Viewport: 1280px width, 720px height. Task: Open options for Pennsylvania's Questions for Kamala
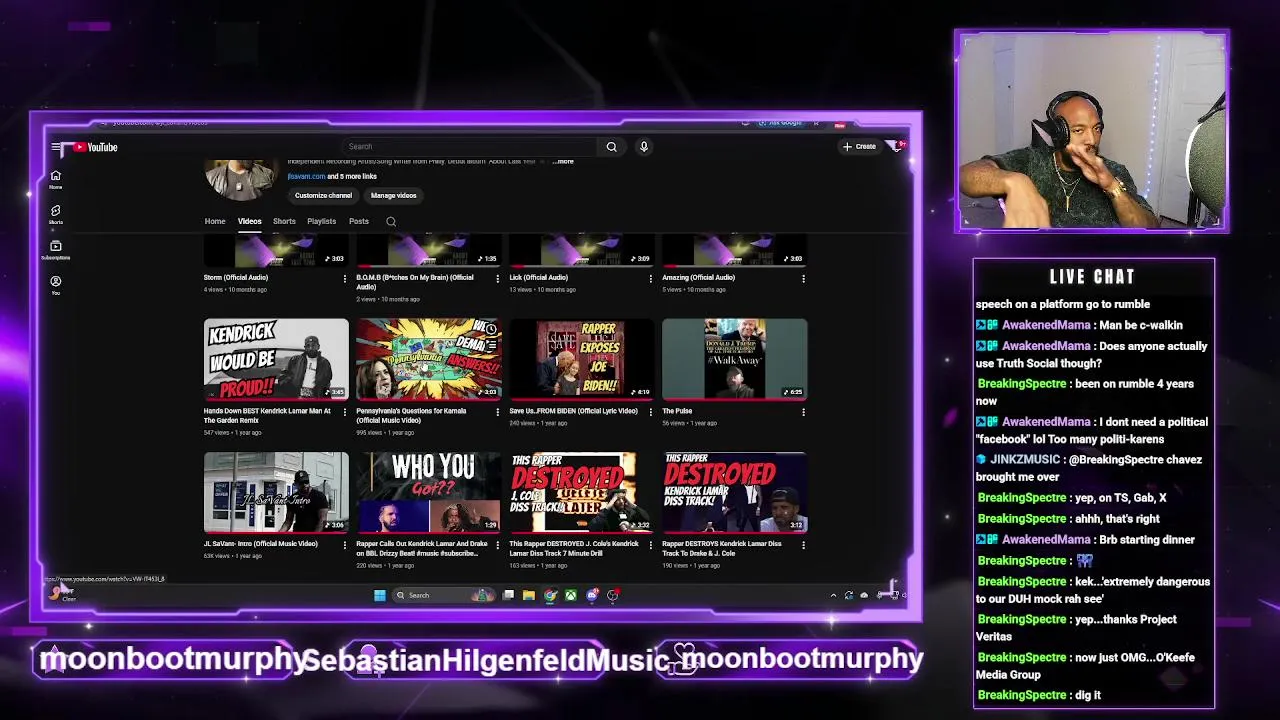pyautogui.click(x=498, y=411)
